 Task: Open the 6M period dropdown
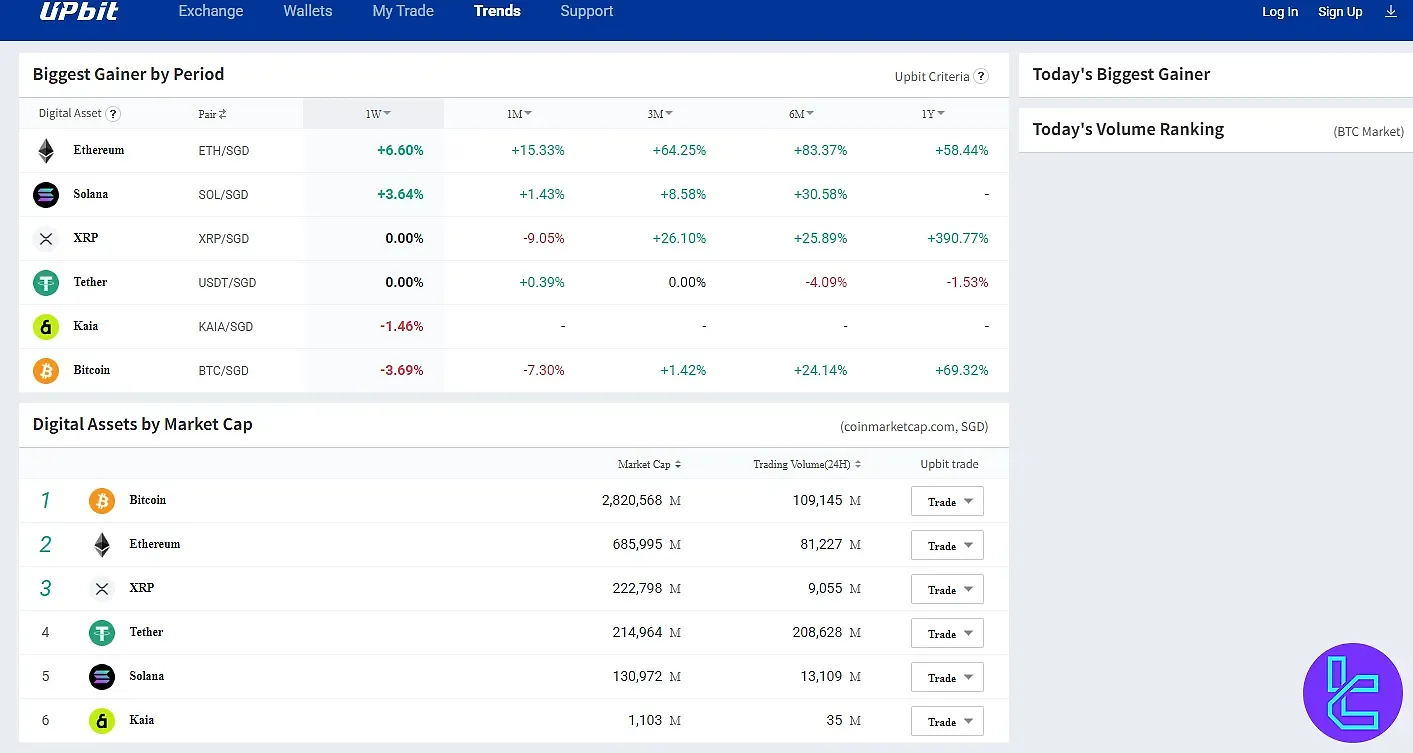[801, 113]
